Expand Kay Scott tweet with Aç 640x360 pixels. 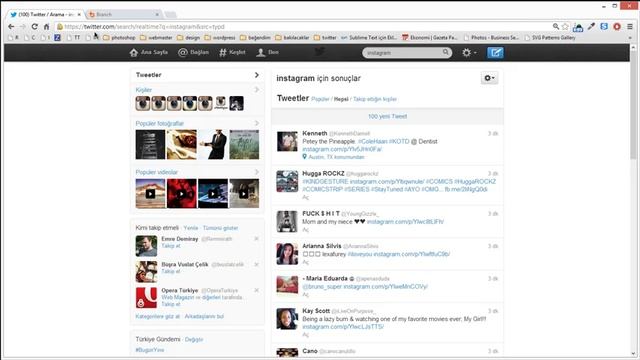click(x=305, y=335)
